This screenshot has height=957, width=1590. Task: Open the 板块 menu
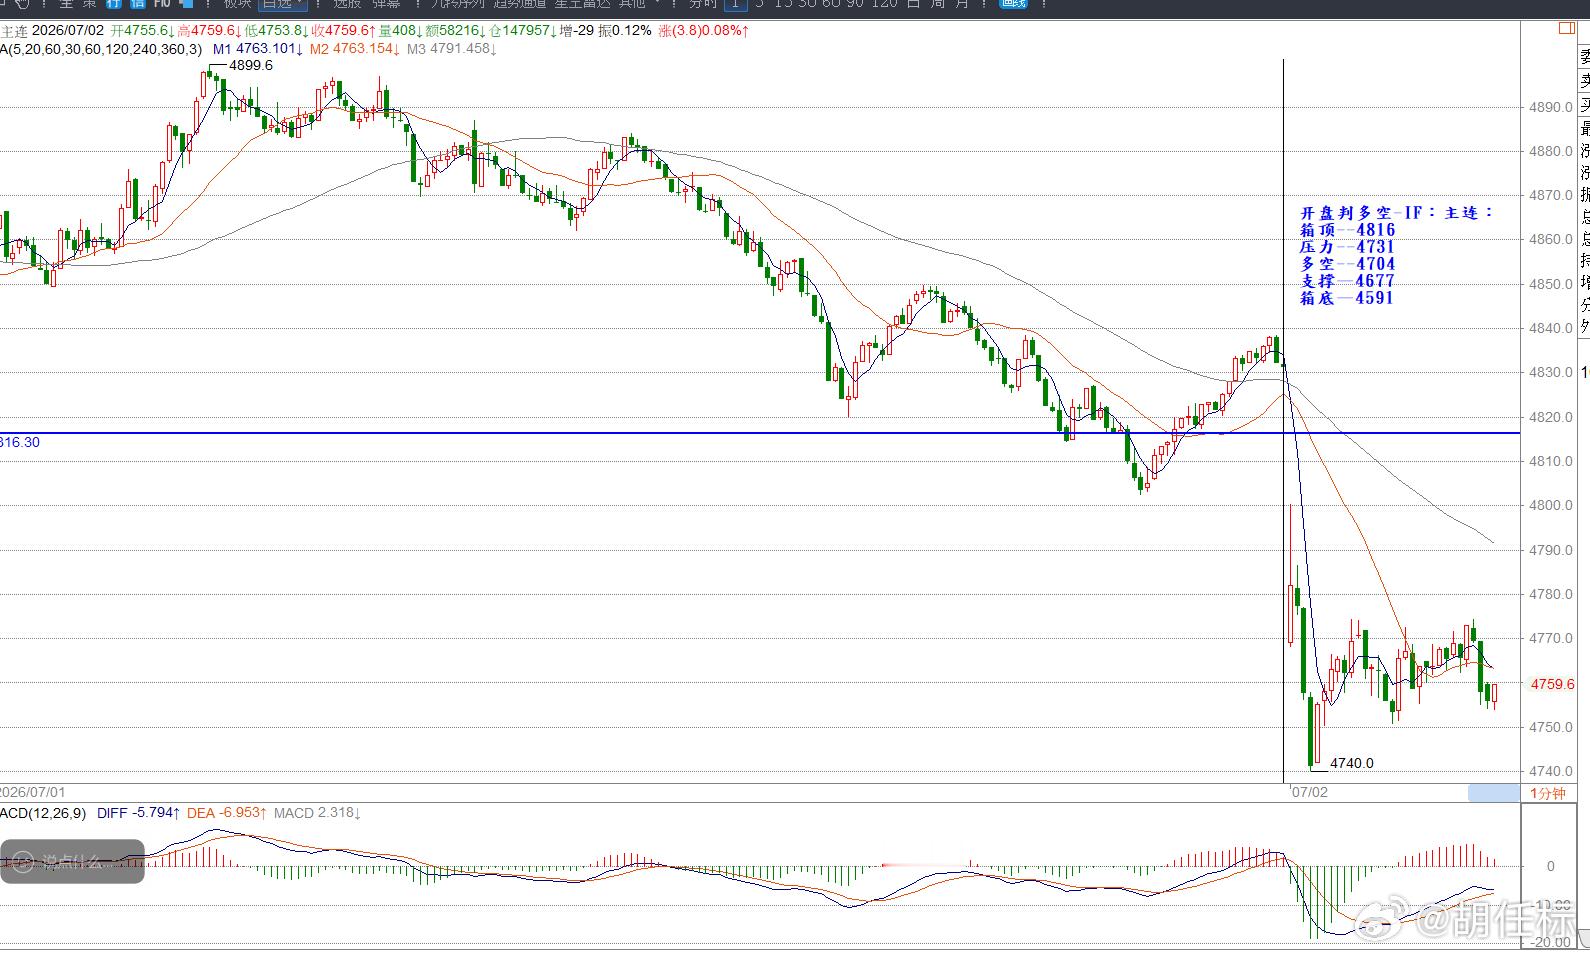pos(237,4)
